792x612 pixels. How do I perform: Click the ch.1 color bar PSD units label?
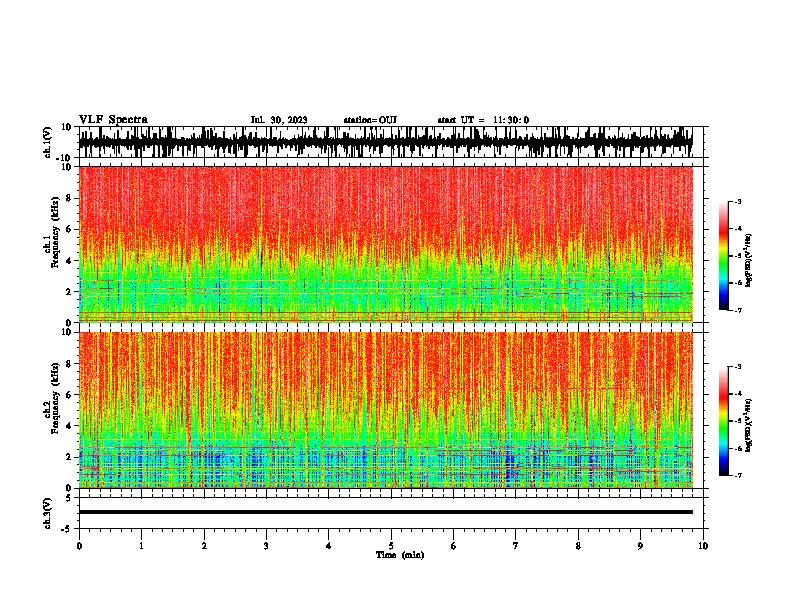(749, 261)
